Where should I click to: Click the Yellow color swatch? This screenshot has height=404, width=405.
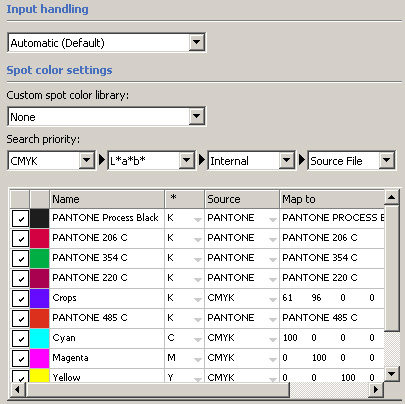pos(40,376)
